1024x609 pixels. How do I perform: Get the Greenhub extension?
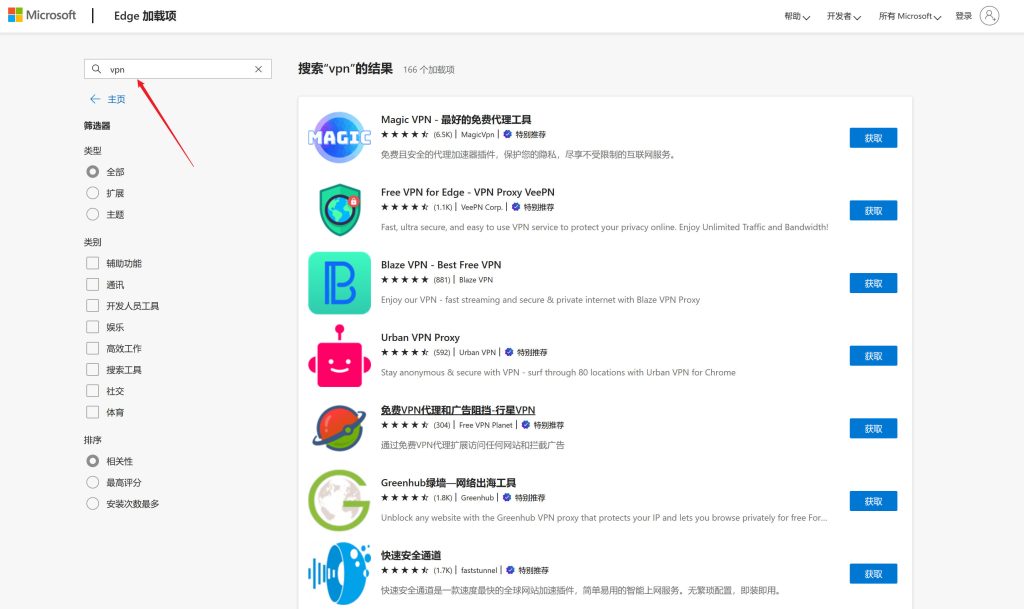873,501
